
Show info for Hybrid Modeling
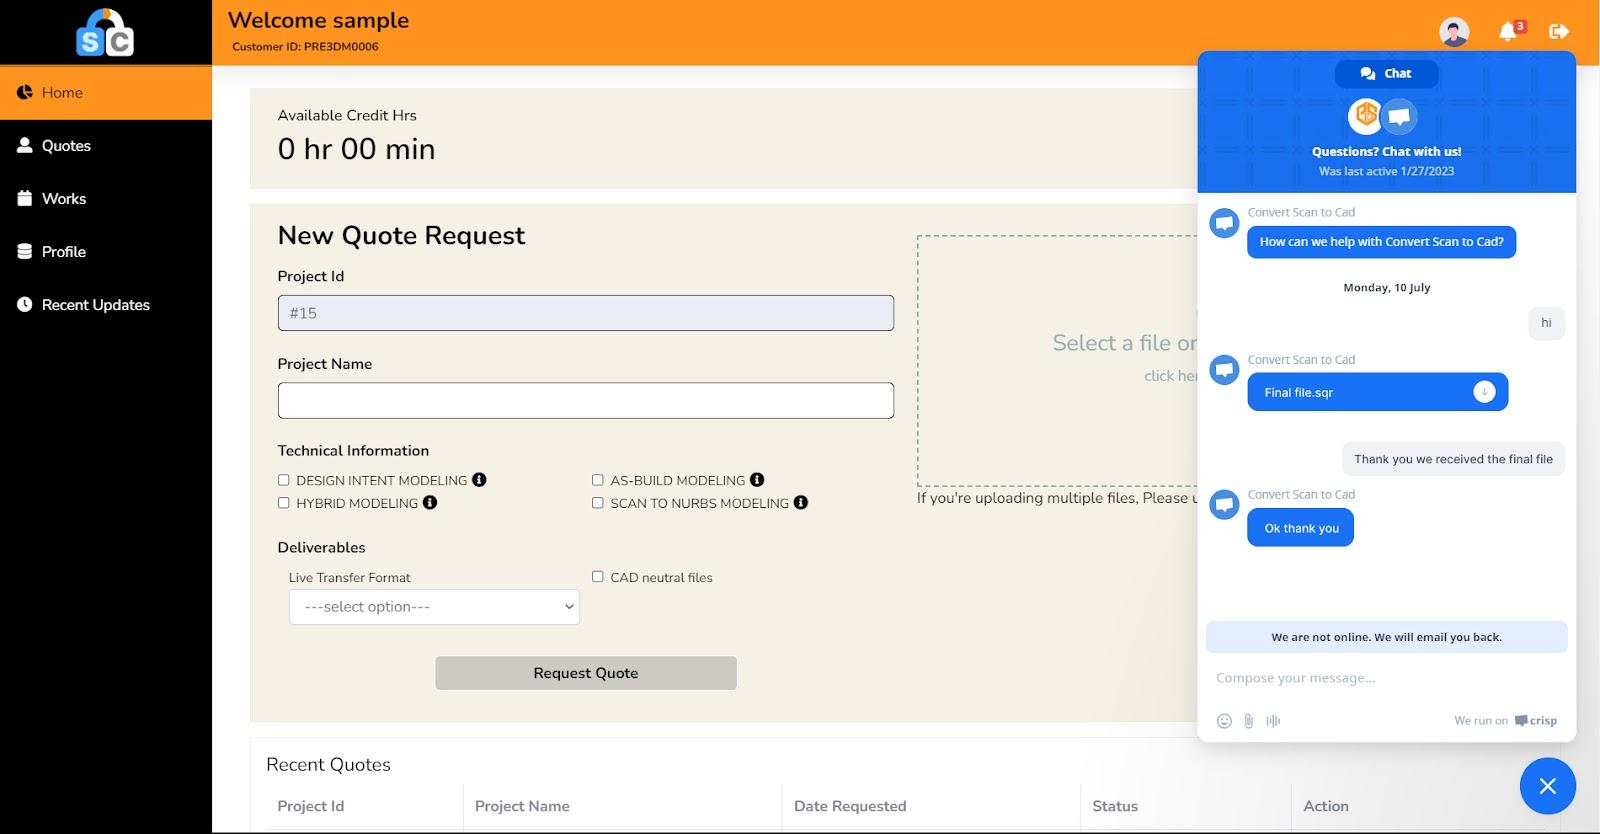(x=430, y=503)
